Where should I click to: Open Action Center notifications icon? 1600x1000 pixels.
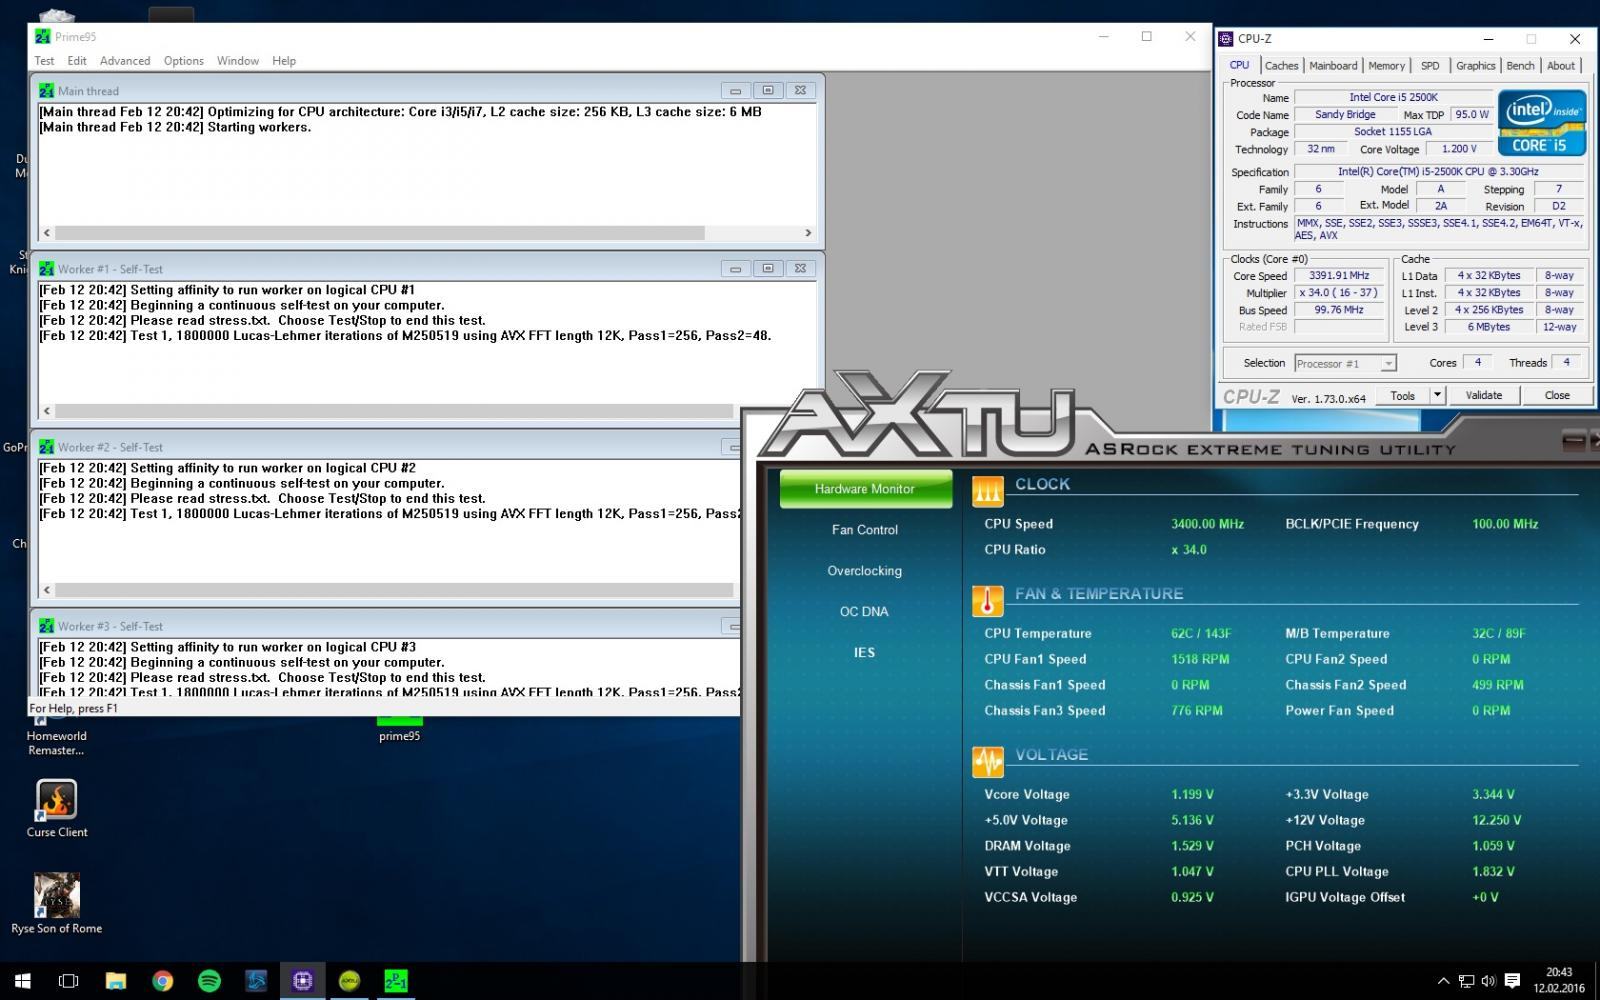(1512, 981)
